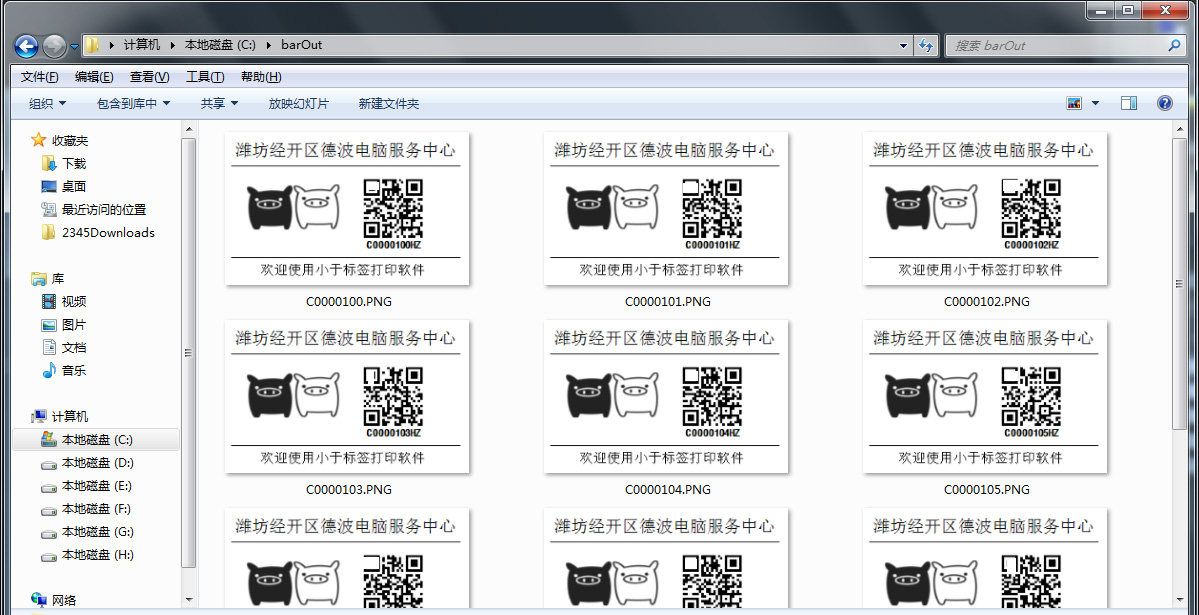The height and width of the screenshot is (615, 1199).
Task: Click the C0000104.PNG file name
Action: click(668, 490)
